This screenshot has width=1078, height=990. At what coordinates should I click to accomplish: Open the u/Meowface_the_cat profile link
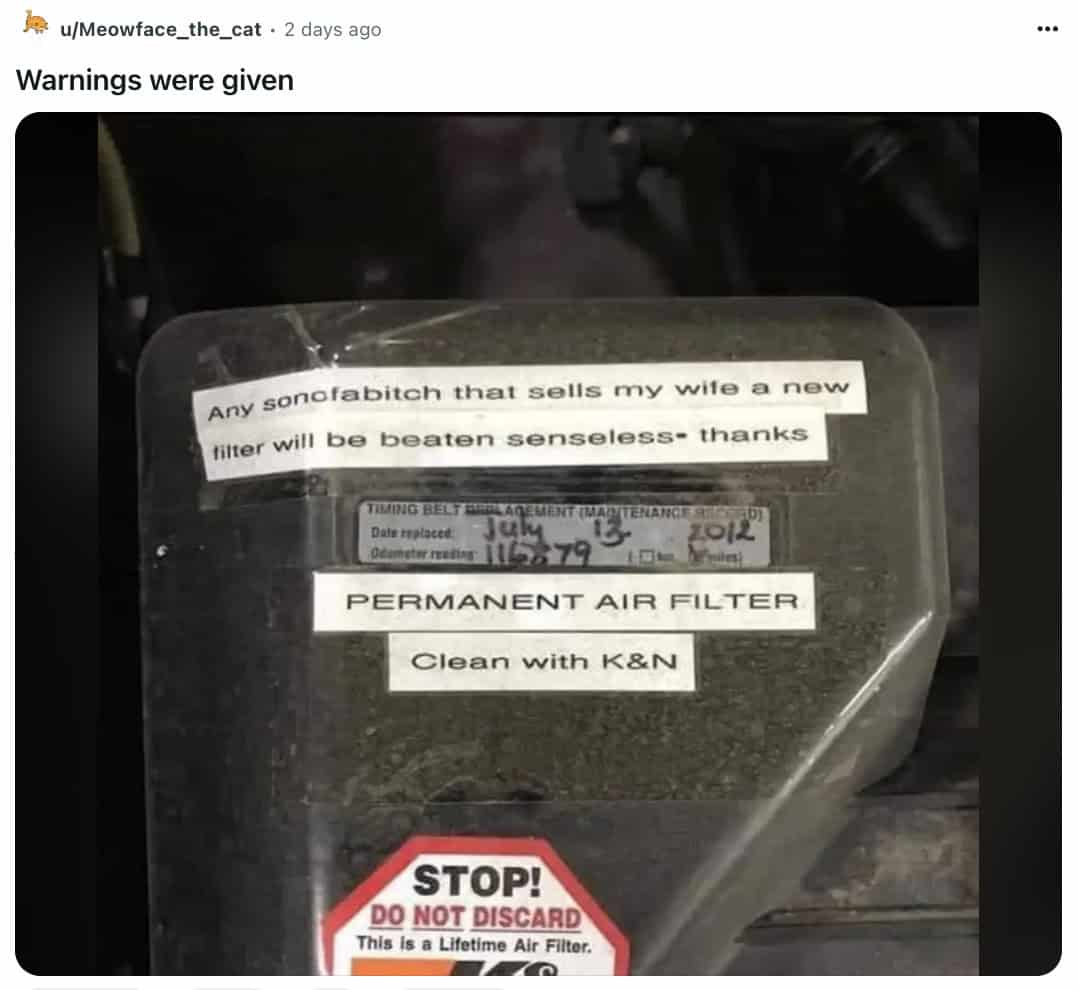161,30
